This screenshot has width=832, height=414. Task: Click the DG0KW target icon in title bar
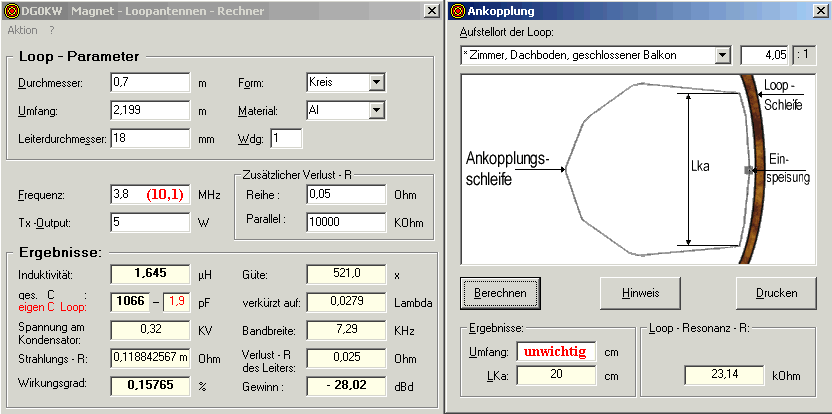pos(10,11)
